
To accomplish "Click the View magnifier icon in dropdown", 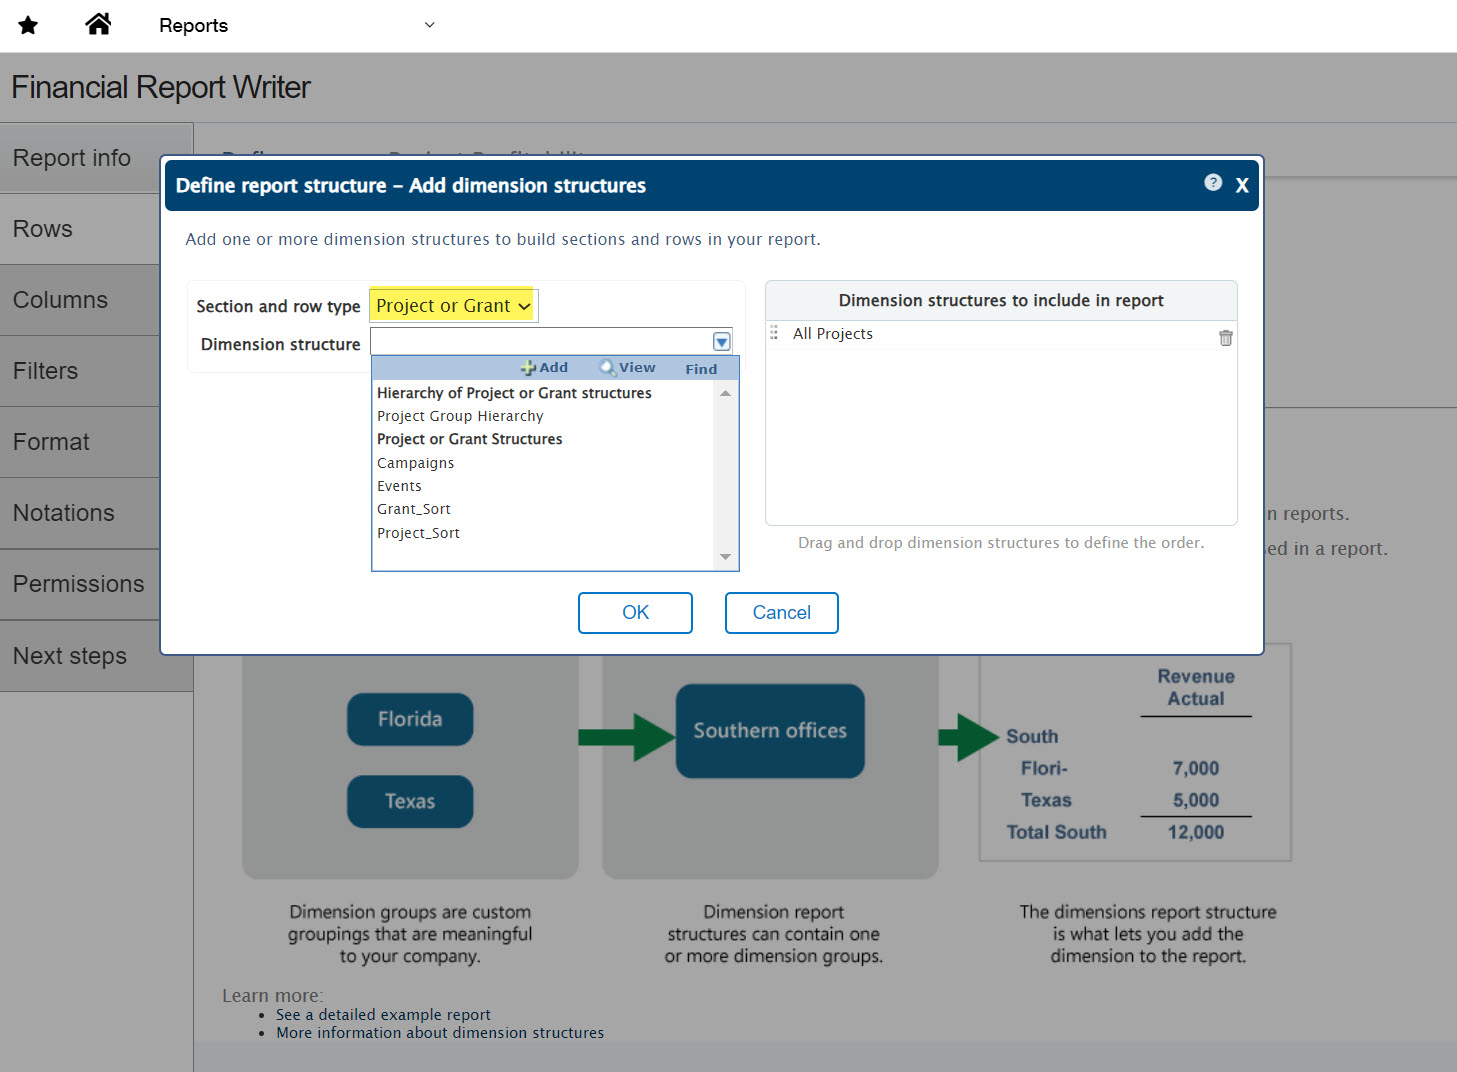I will 607,368.
